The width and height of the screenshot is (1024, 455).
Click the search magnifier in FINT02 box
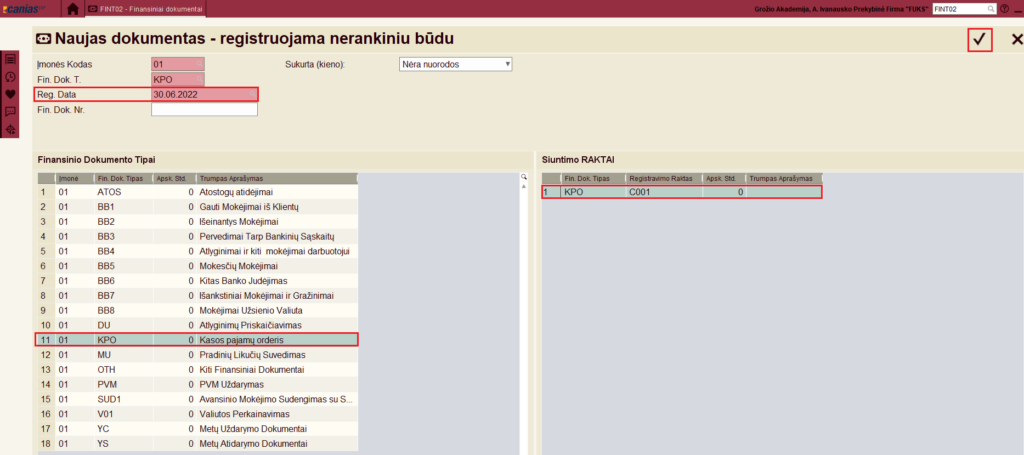click(990, 9)
